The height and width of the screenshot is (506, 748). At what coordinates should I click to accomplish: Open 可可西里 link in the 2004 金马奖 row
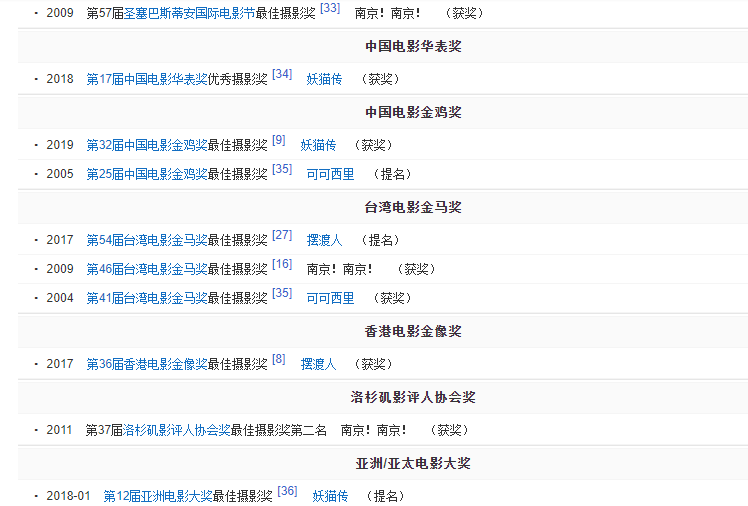pos(330,299)
